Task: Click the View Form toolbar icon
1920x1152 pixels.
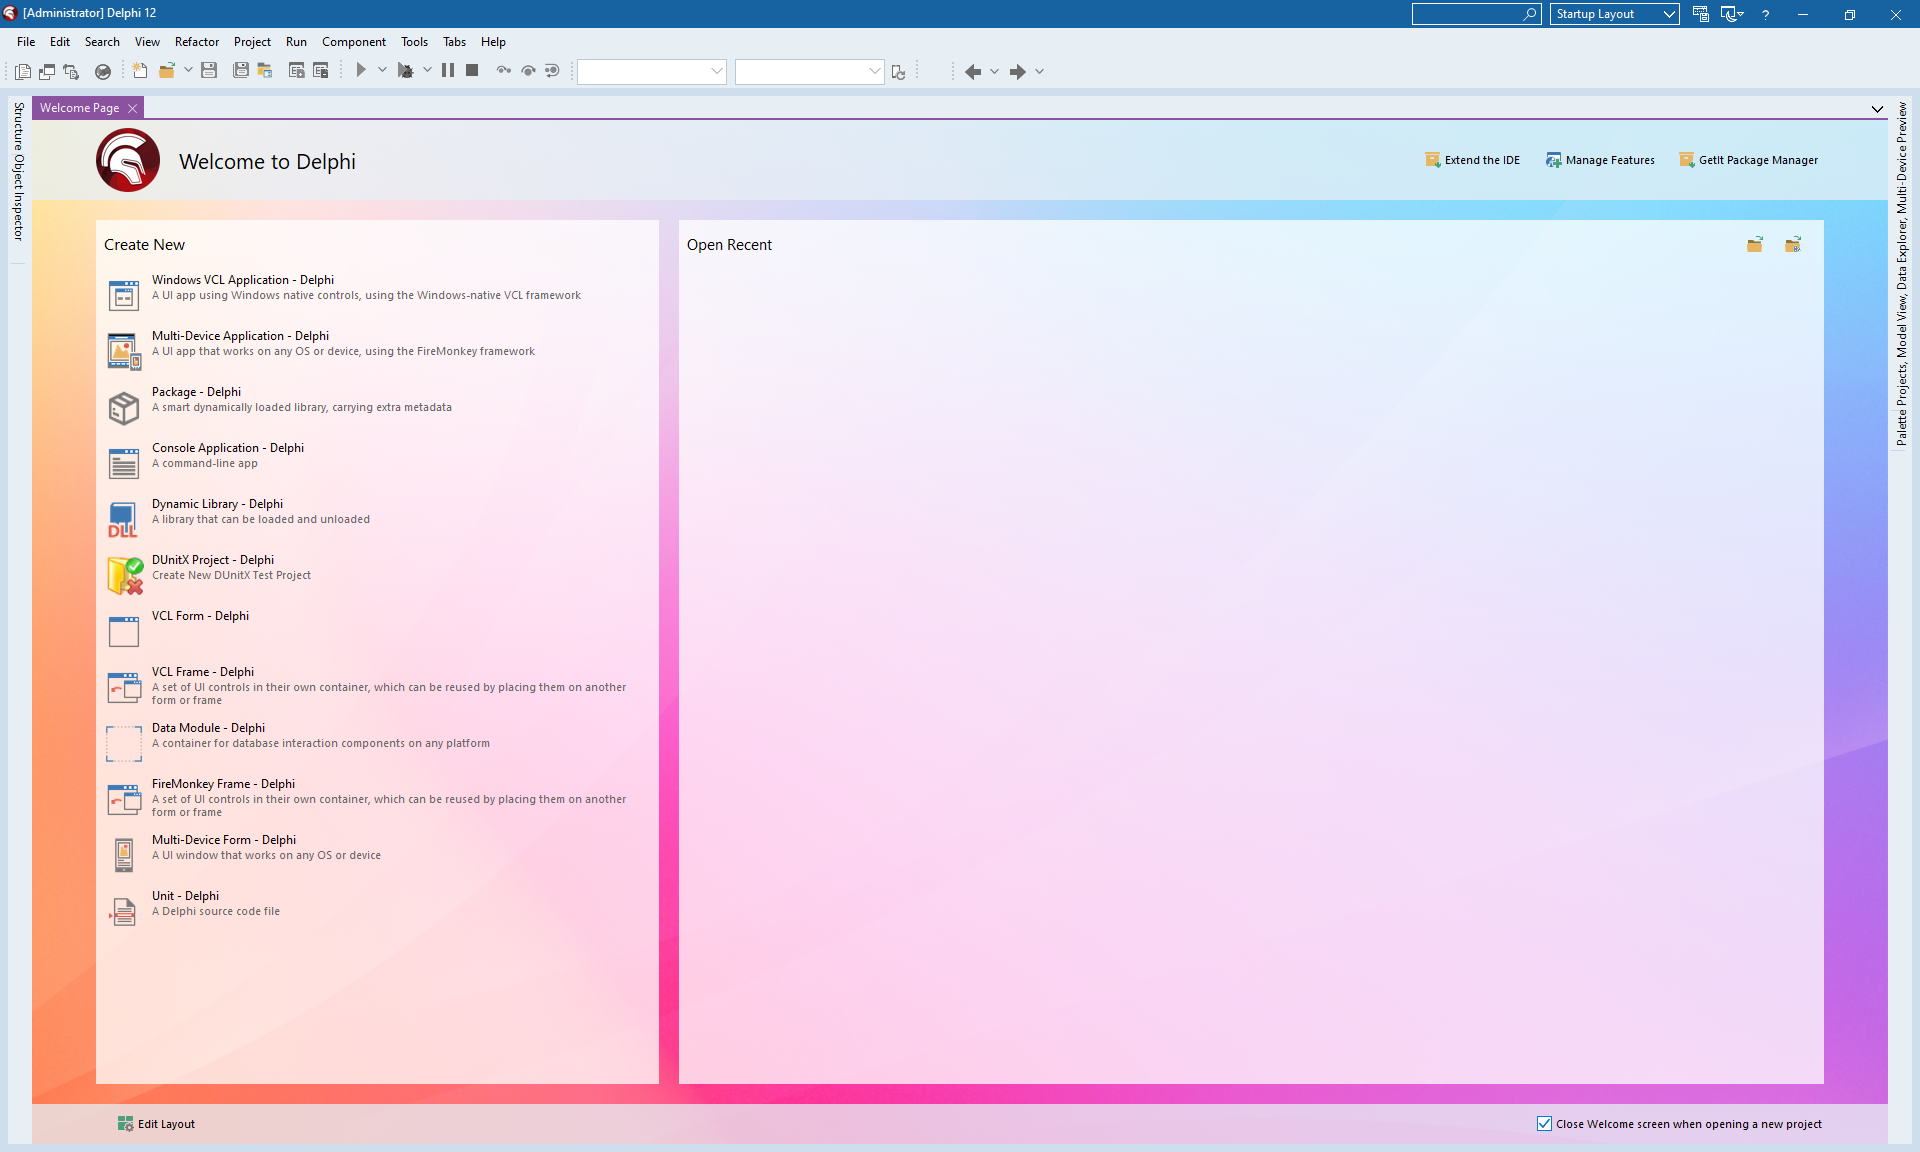Action: pos(47,71)
